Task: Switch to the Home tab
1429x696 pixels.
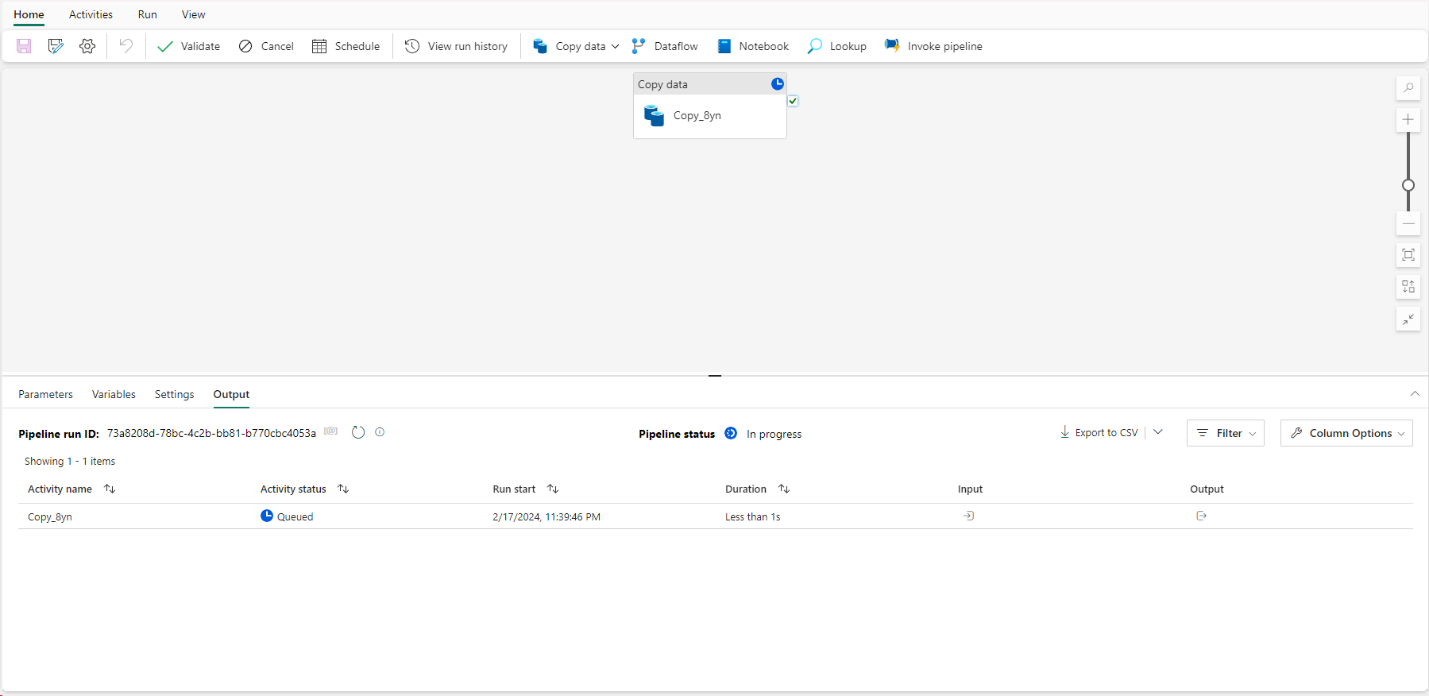Action: click(x=29, y=15)
